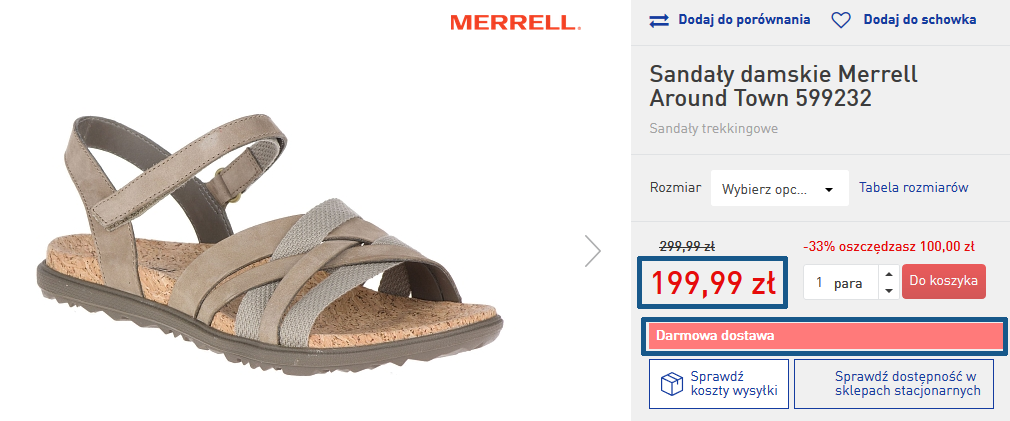Screen dimensions: 1010x421
Task: Click the Darmowa dostawa banner
Action: coord(824,336)
